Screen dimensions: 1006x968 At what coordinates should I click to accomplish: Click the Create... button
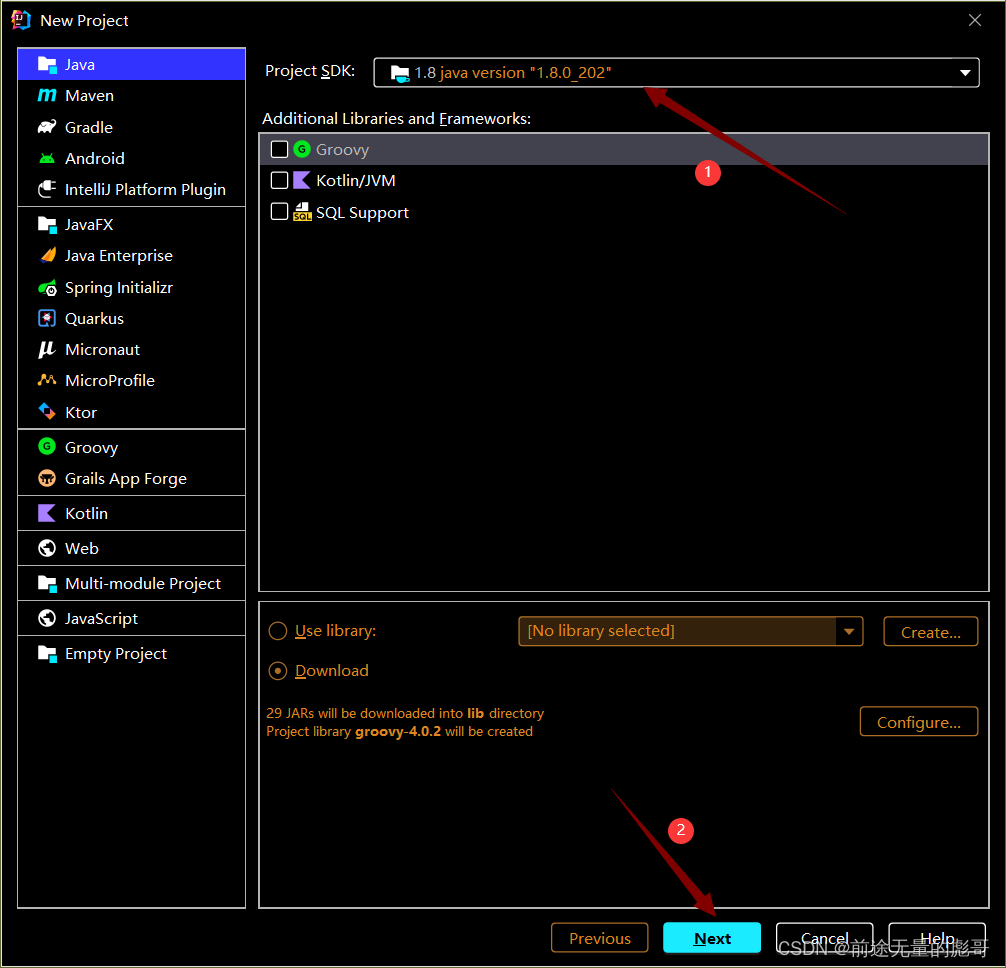point(930,632)
